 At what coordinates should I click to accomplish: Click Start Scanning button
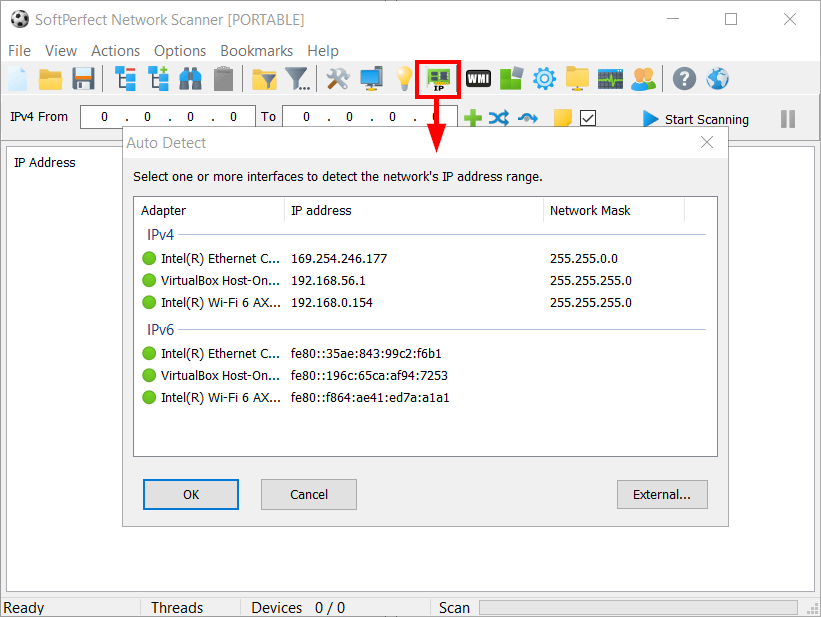point(696,119)
